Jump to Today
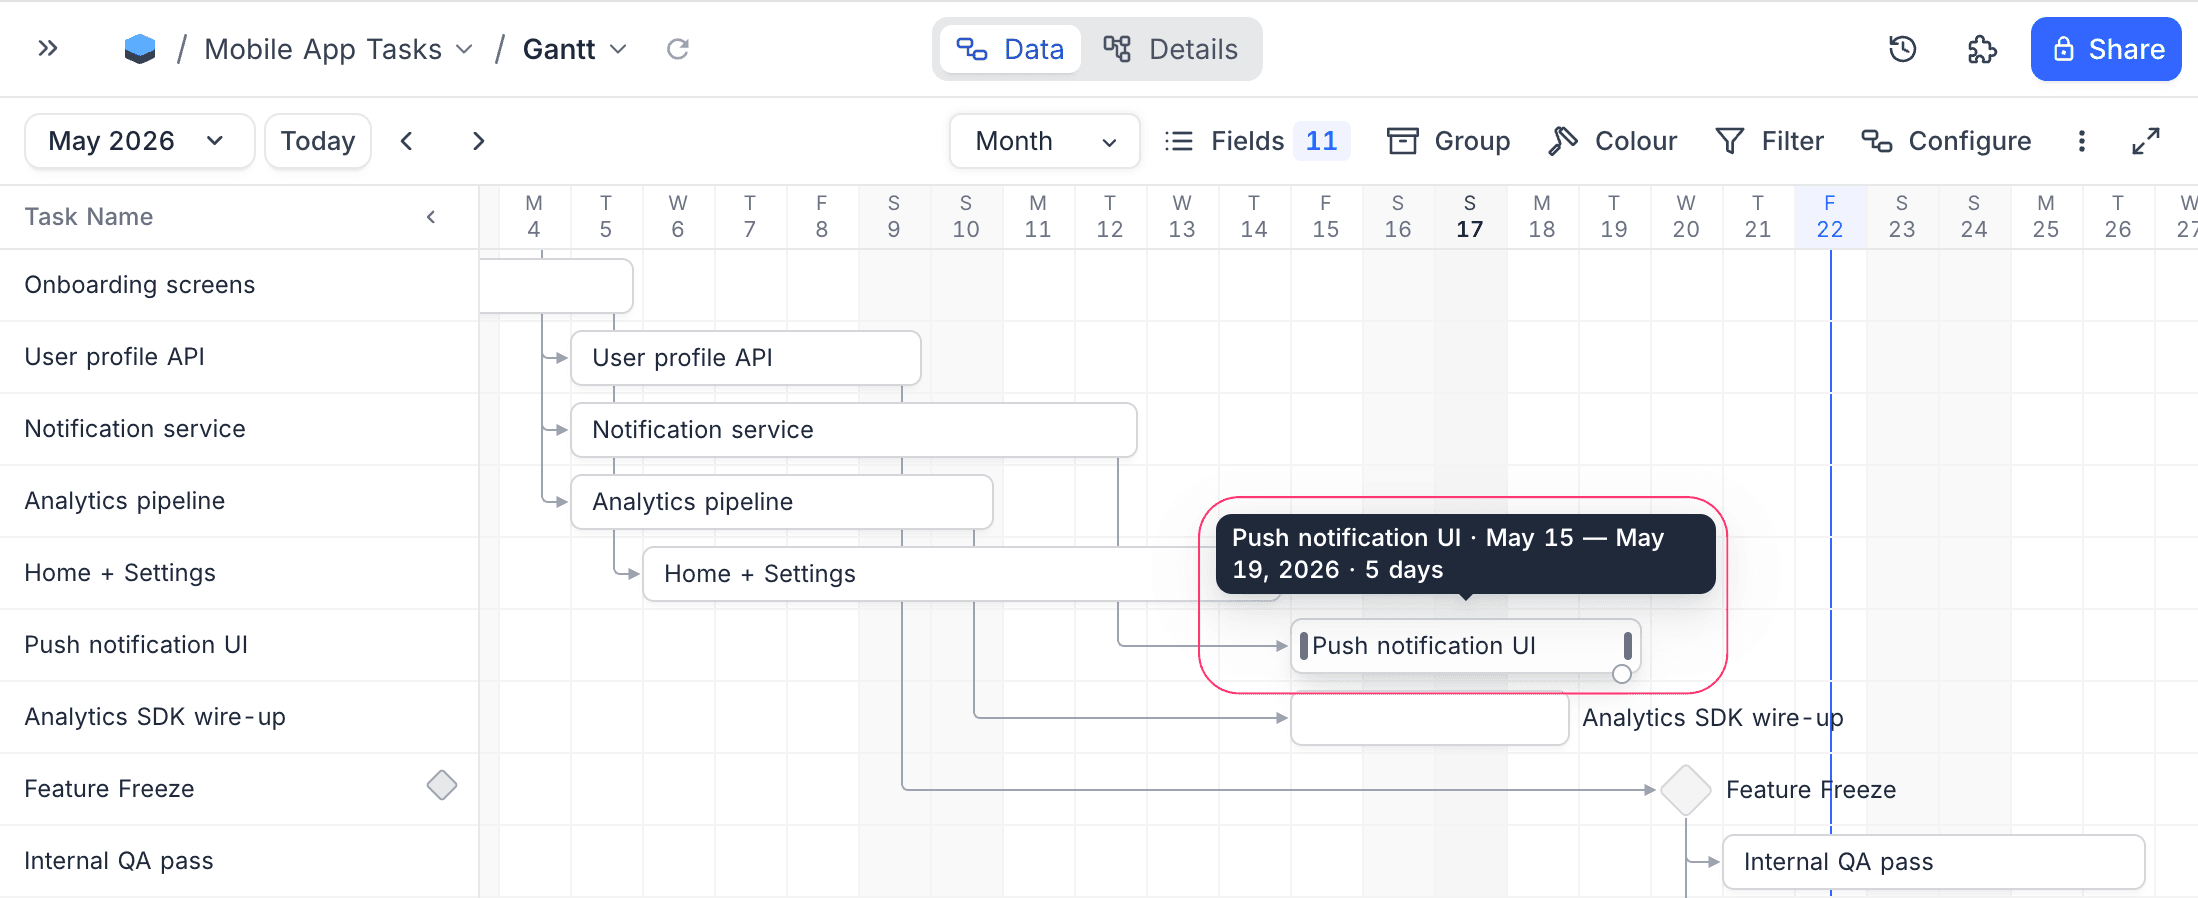The width and height of the screenshot is (2198, 898). 318,141
